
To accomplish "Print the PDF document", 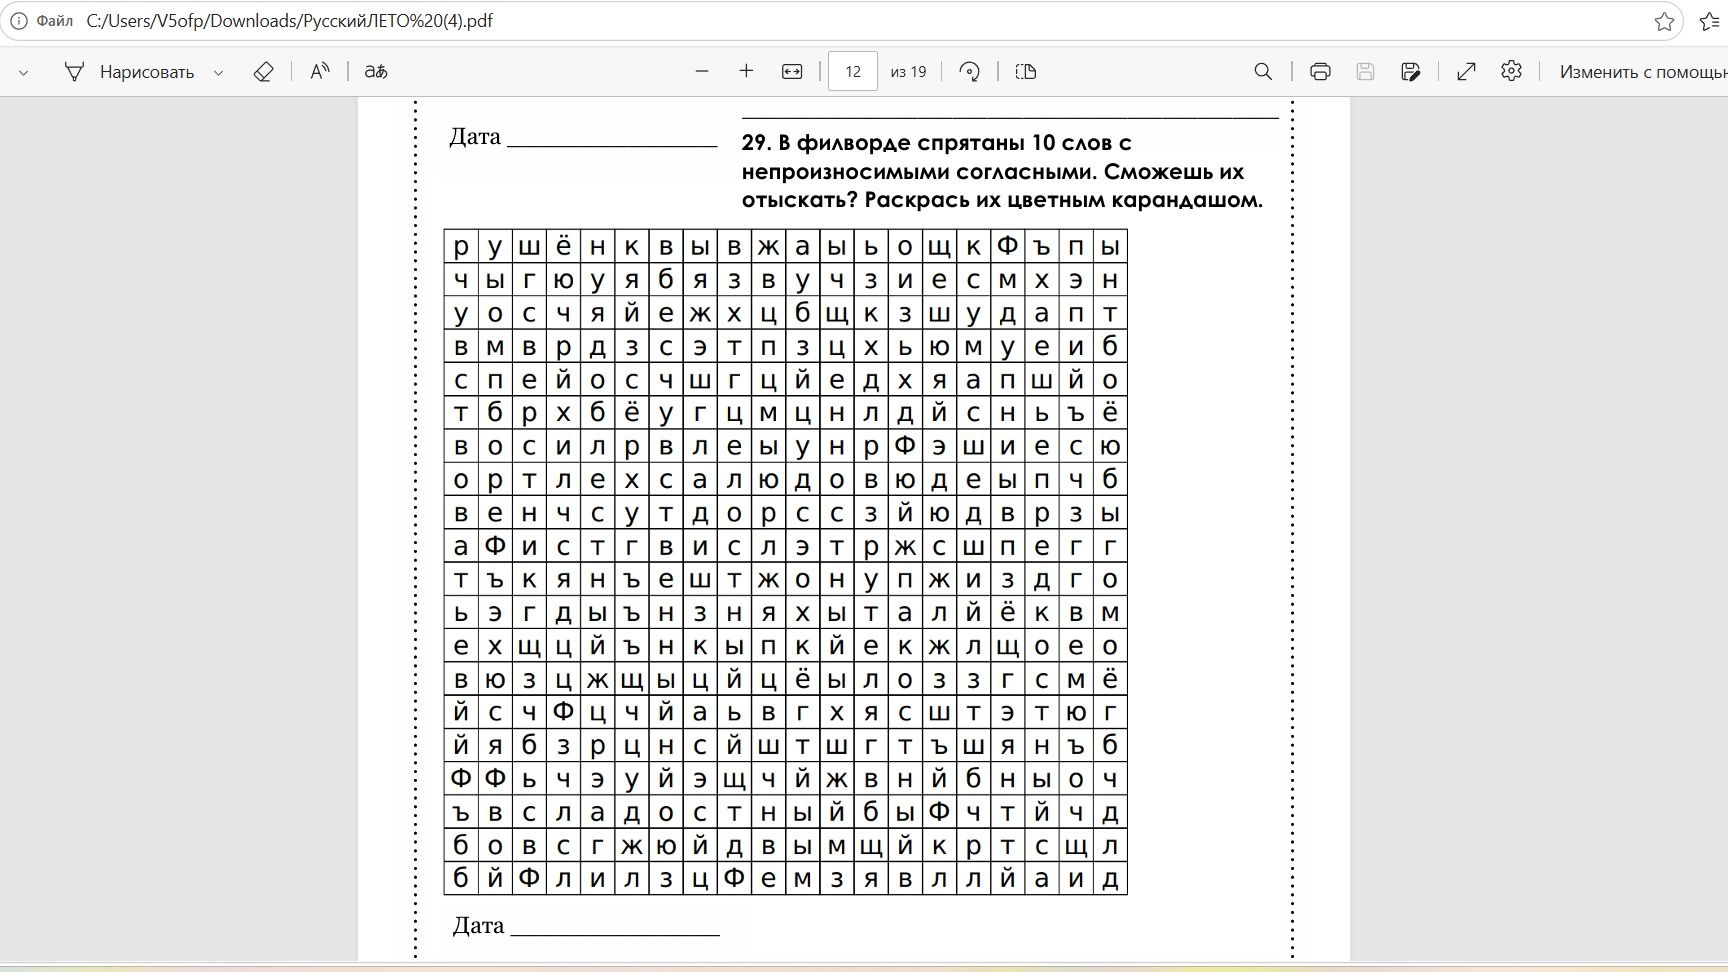I will (1320, 71).
